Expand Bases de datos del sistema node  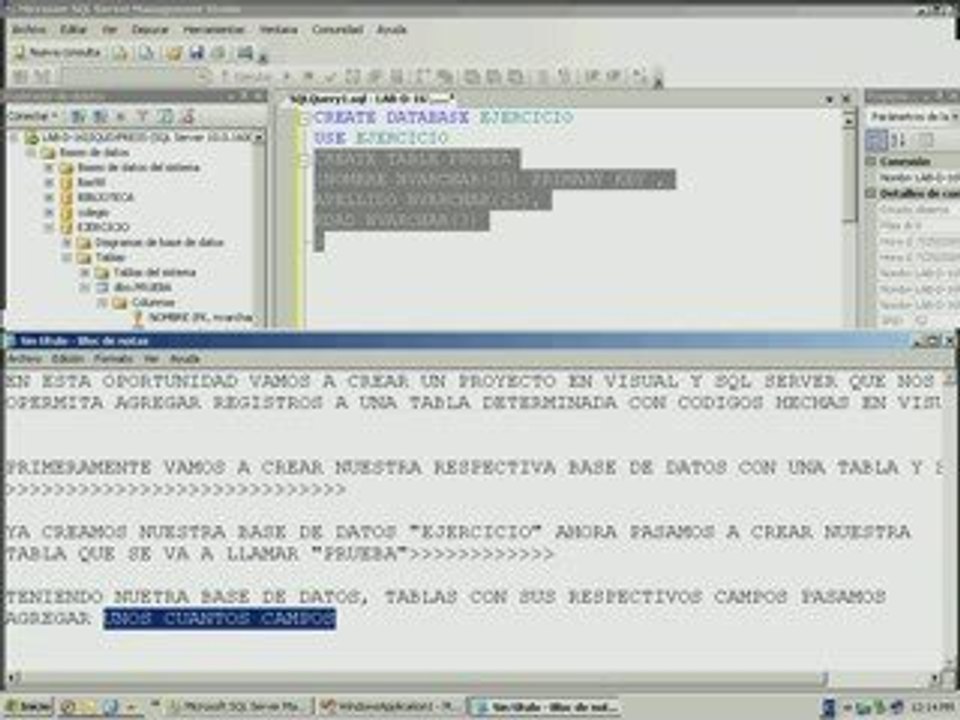[x=49, y=167]
